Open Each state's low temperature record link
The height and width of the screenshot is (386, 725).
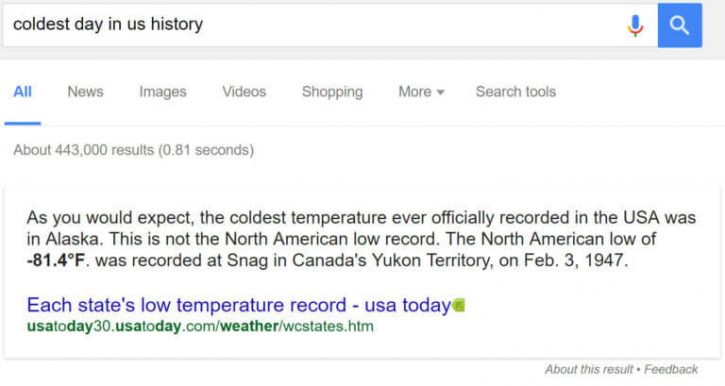pos(239,305)
